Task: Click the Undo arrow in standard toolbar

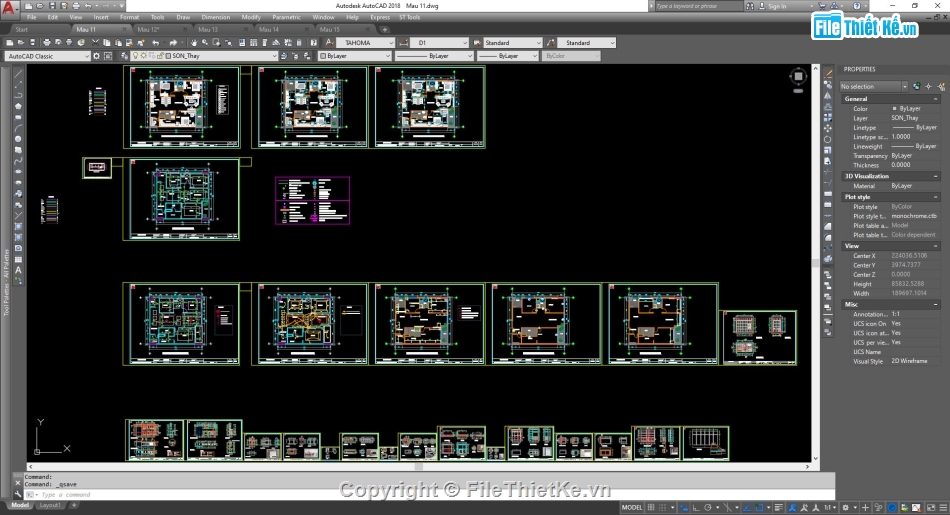Action: 156,42
